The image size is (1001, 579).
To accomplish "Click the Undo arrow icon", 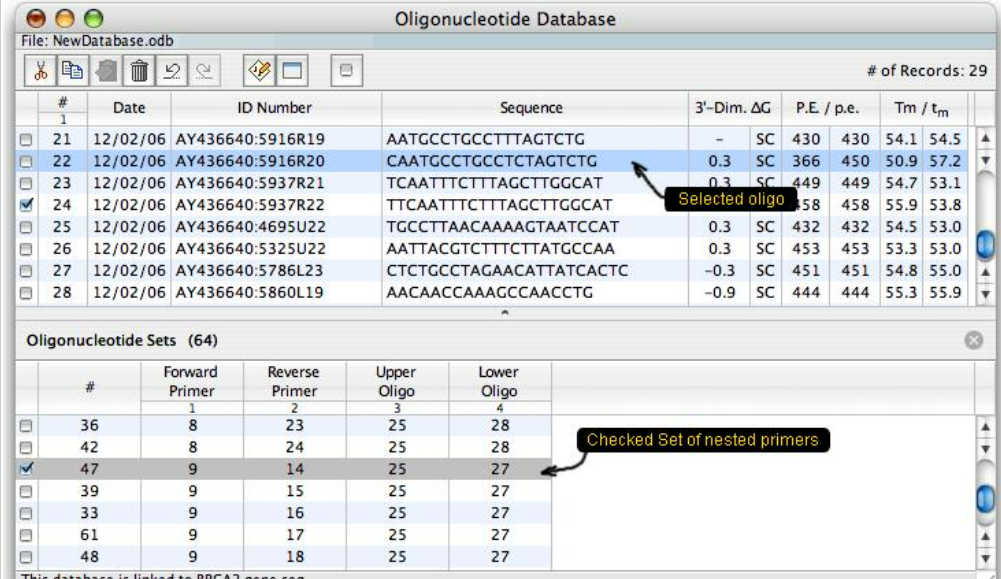I will [x=172, y=70].
